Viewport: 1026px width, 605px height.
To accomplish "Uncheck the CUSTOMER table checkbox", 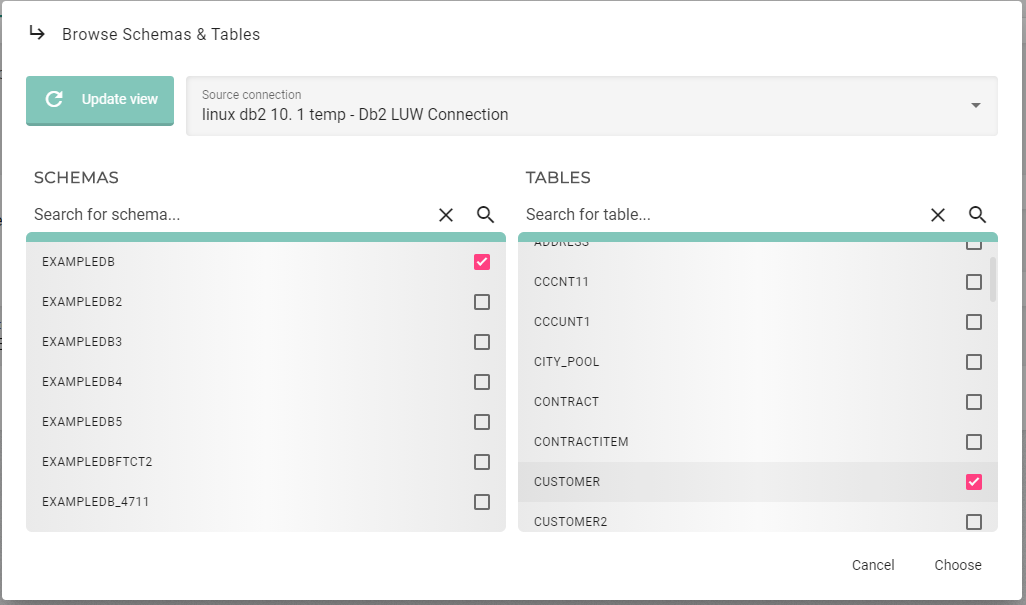I will click(x=973, y=481).
